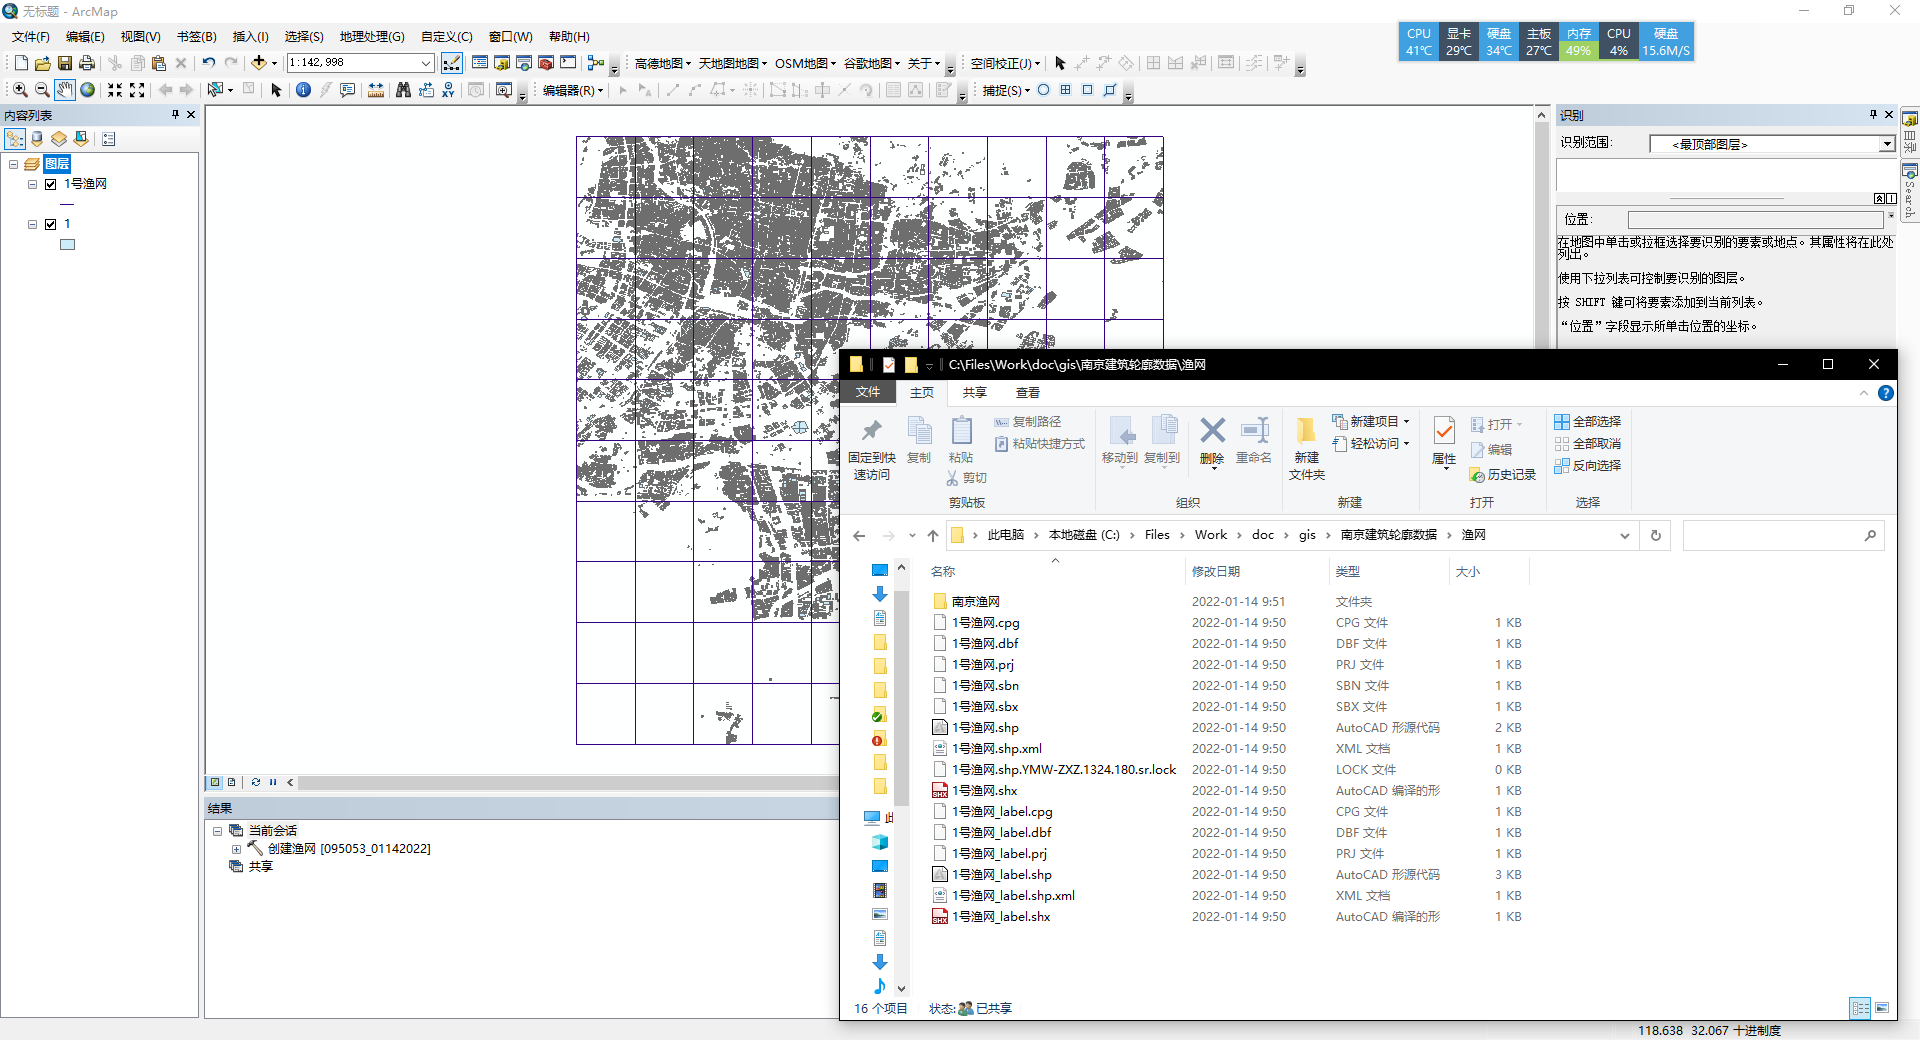Select the HTML Popup tool
The width and height of the screenshot is (1920, 1040).
[x=348, y=90]
